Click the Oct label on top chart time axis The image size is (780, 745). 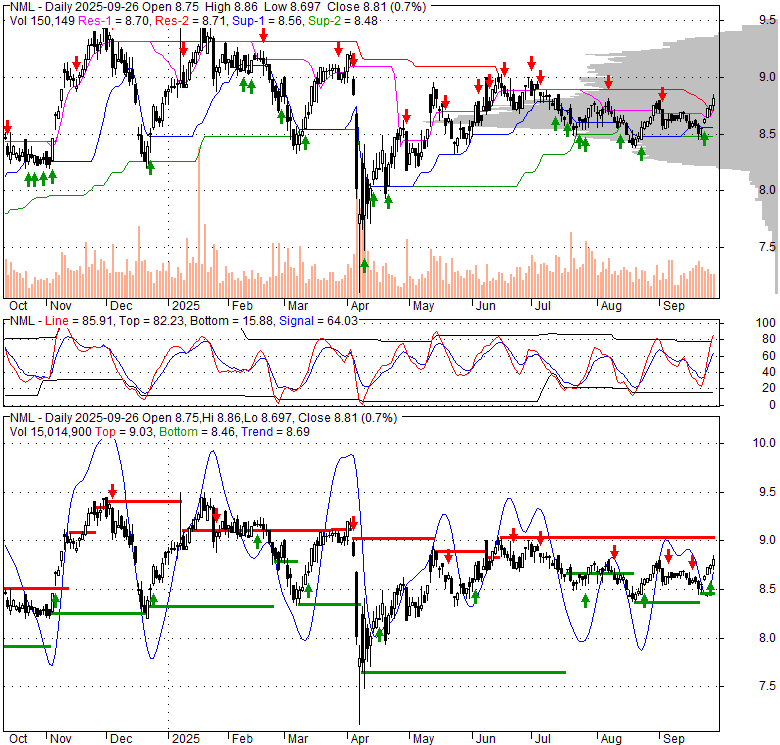coord(18,306)
